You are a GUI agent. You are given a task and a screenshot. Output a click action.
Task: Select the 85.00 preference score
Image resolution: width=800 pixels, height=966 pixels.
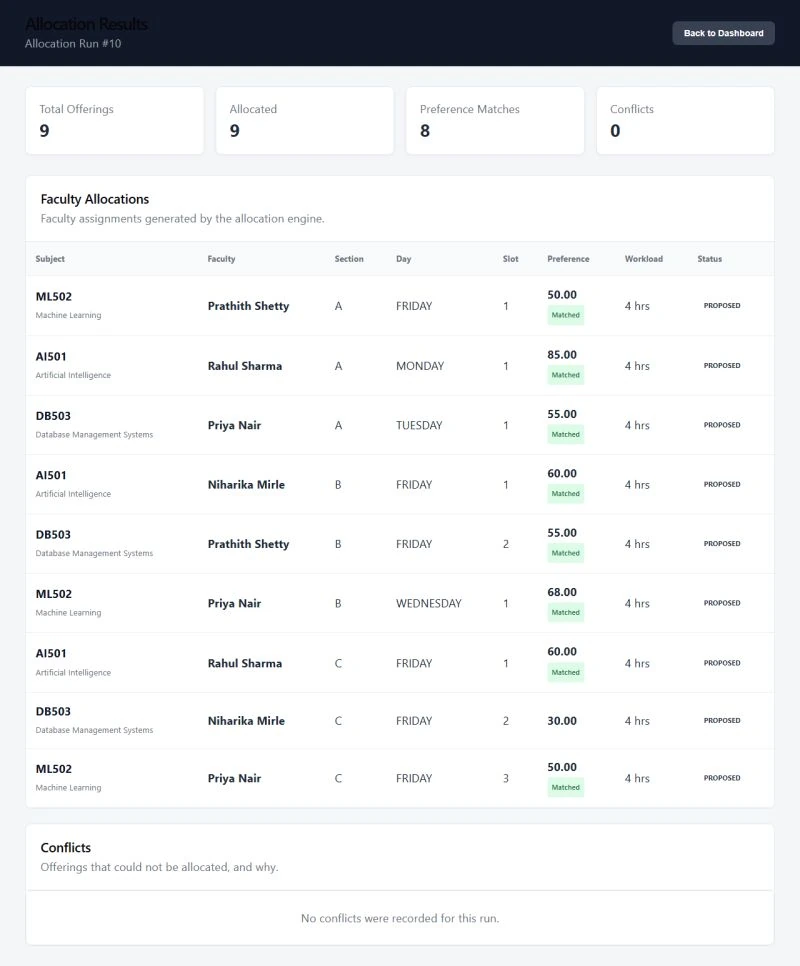point(562,355)
